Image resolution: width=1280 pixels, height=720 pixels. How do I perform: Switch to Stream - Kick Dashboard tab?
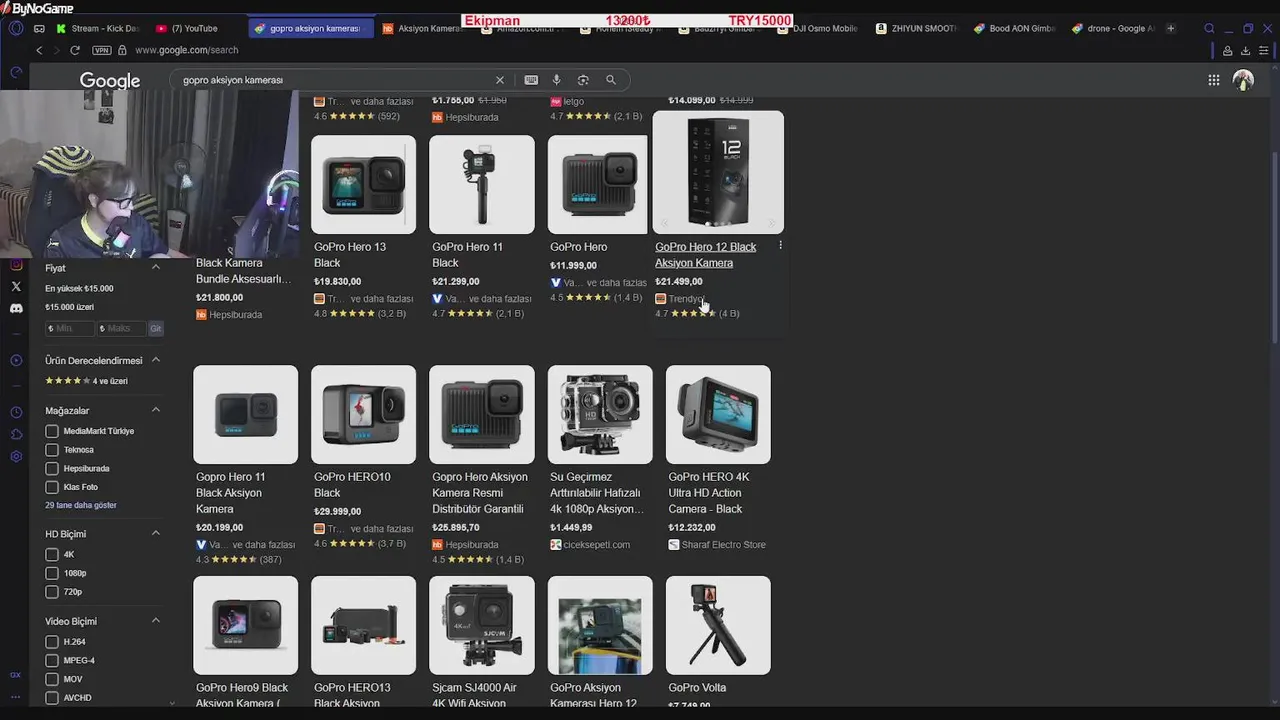pyautogui.click(x=97, y=28)
